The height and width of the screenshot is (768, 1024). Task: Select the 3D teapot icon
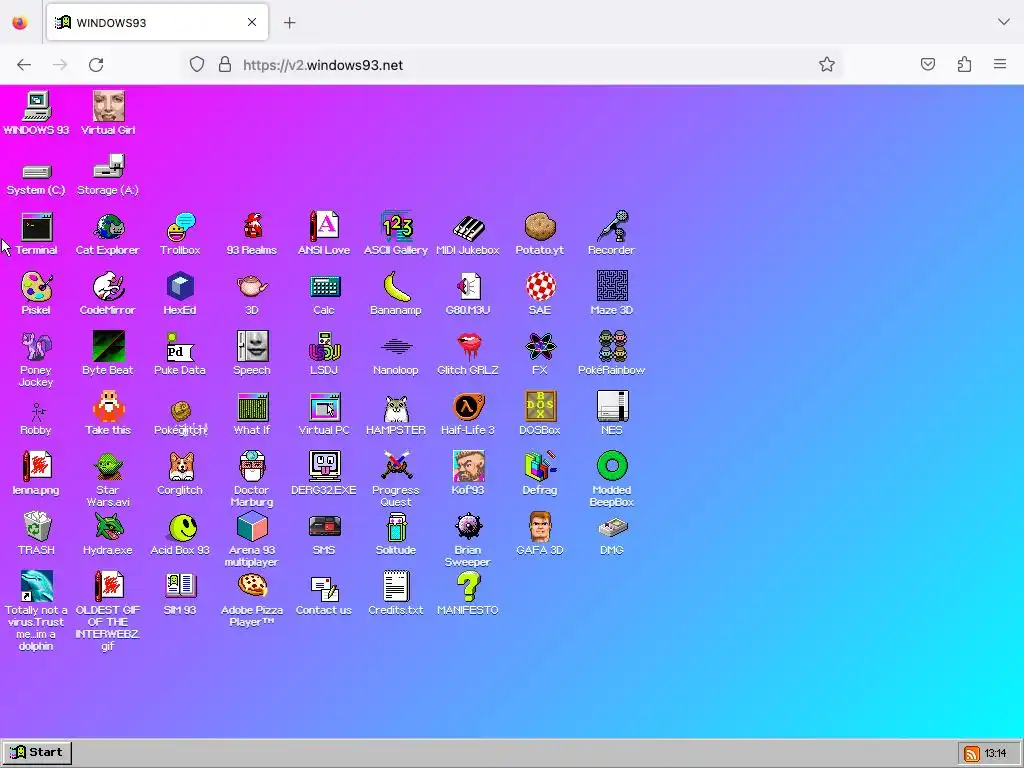pyautogui.click(x=252, y=287)
